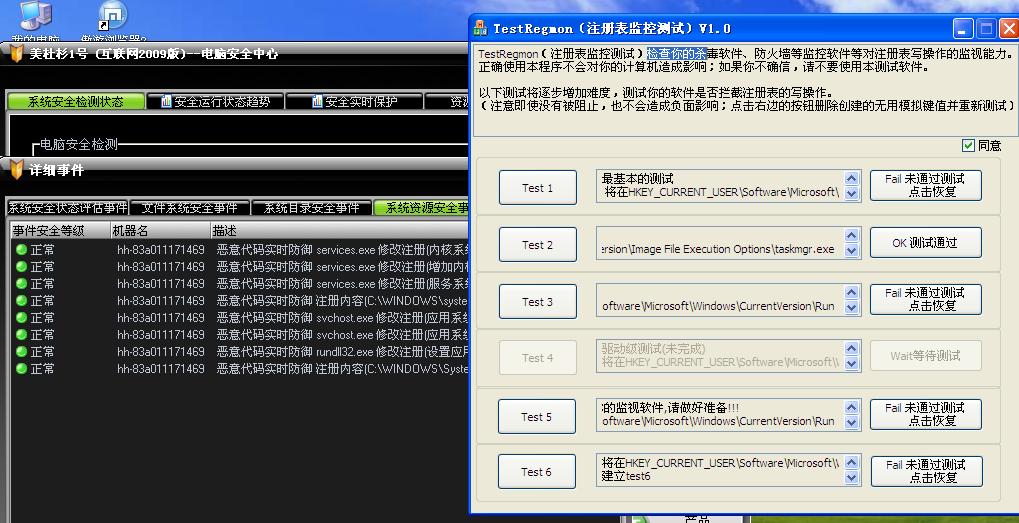Screen dimensions: 1019x523
Task: Click the chart icon on 安全运行状态趋势 tab
Action: (166, 101)
